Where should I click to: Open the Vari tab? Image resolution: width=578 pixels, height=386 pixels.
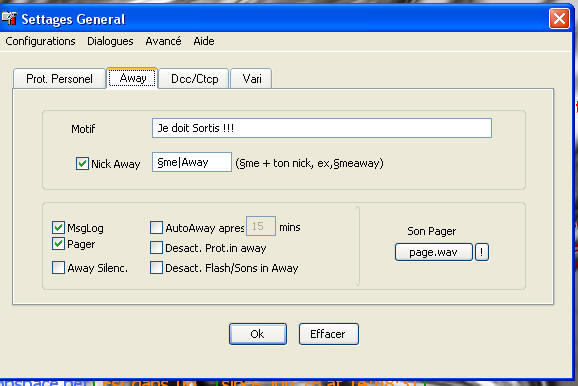252,79
